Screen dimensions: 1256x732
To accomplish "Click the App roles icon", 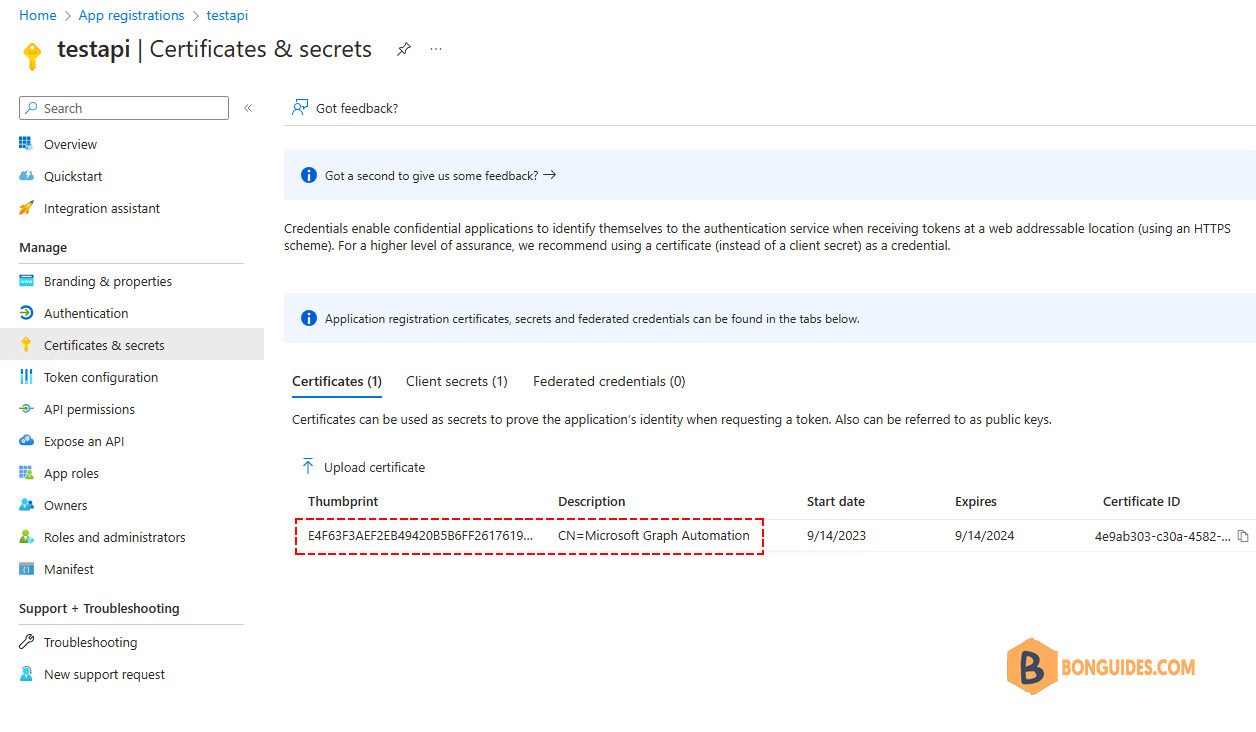I will click(26, 473).
